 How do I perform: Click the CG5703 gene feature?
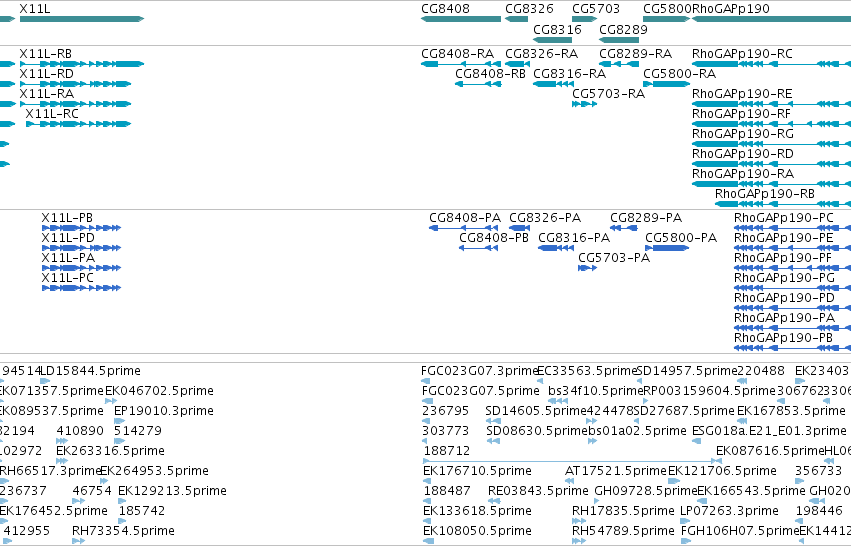[x=585, y=19]
